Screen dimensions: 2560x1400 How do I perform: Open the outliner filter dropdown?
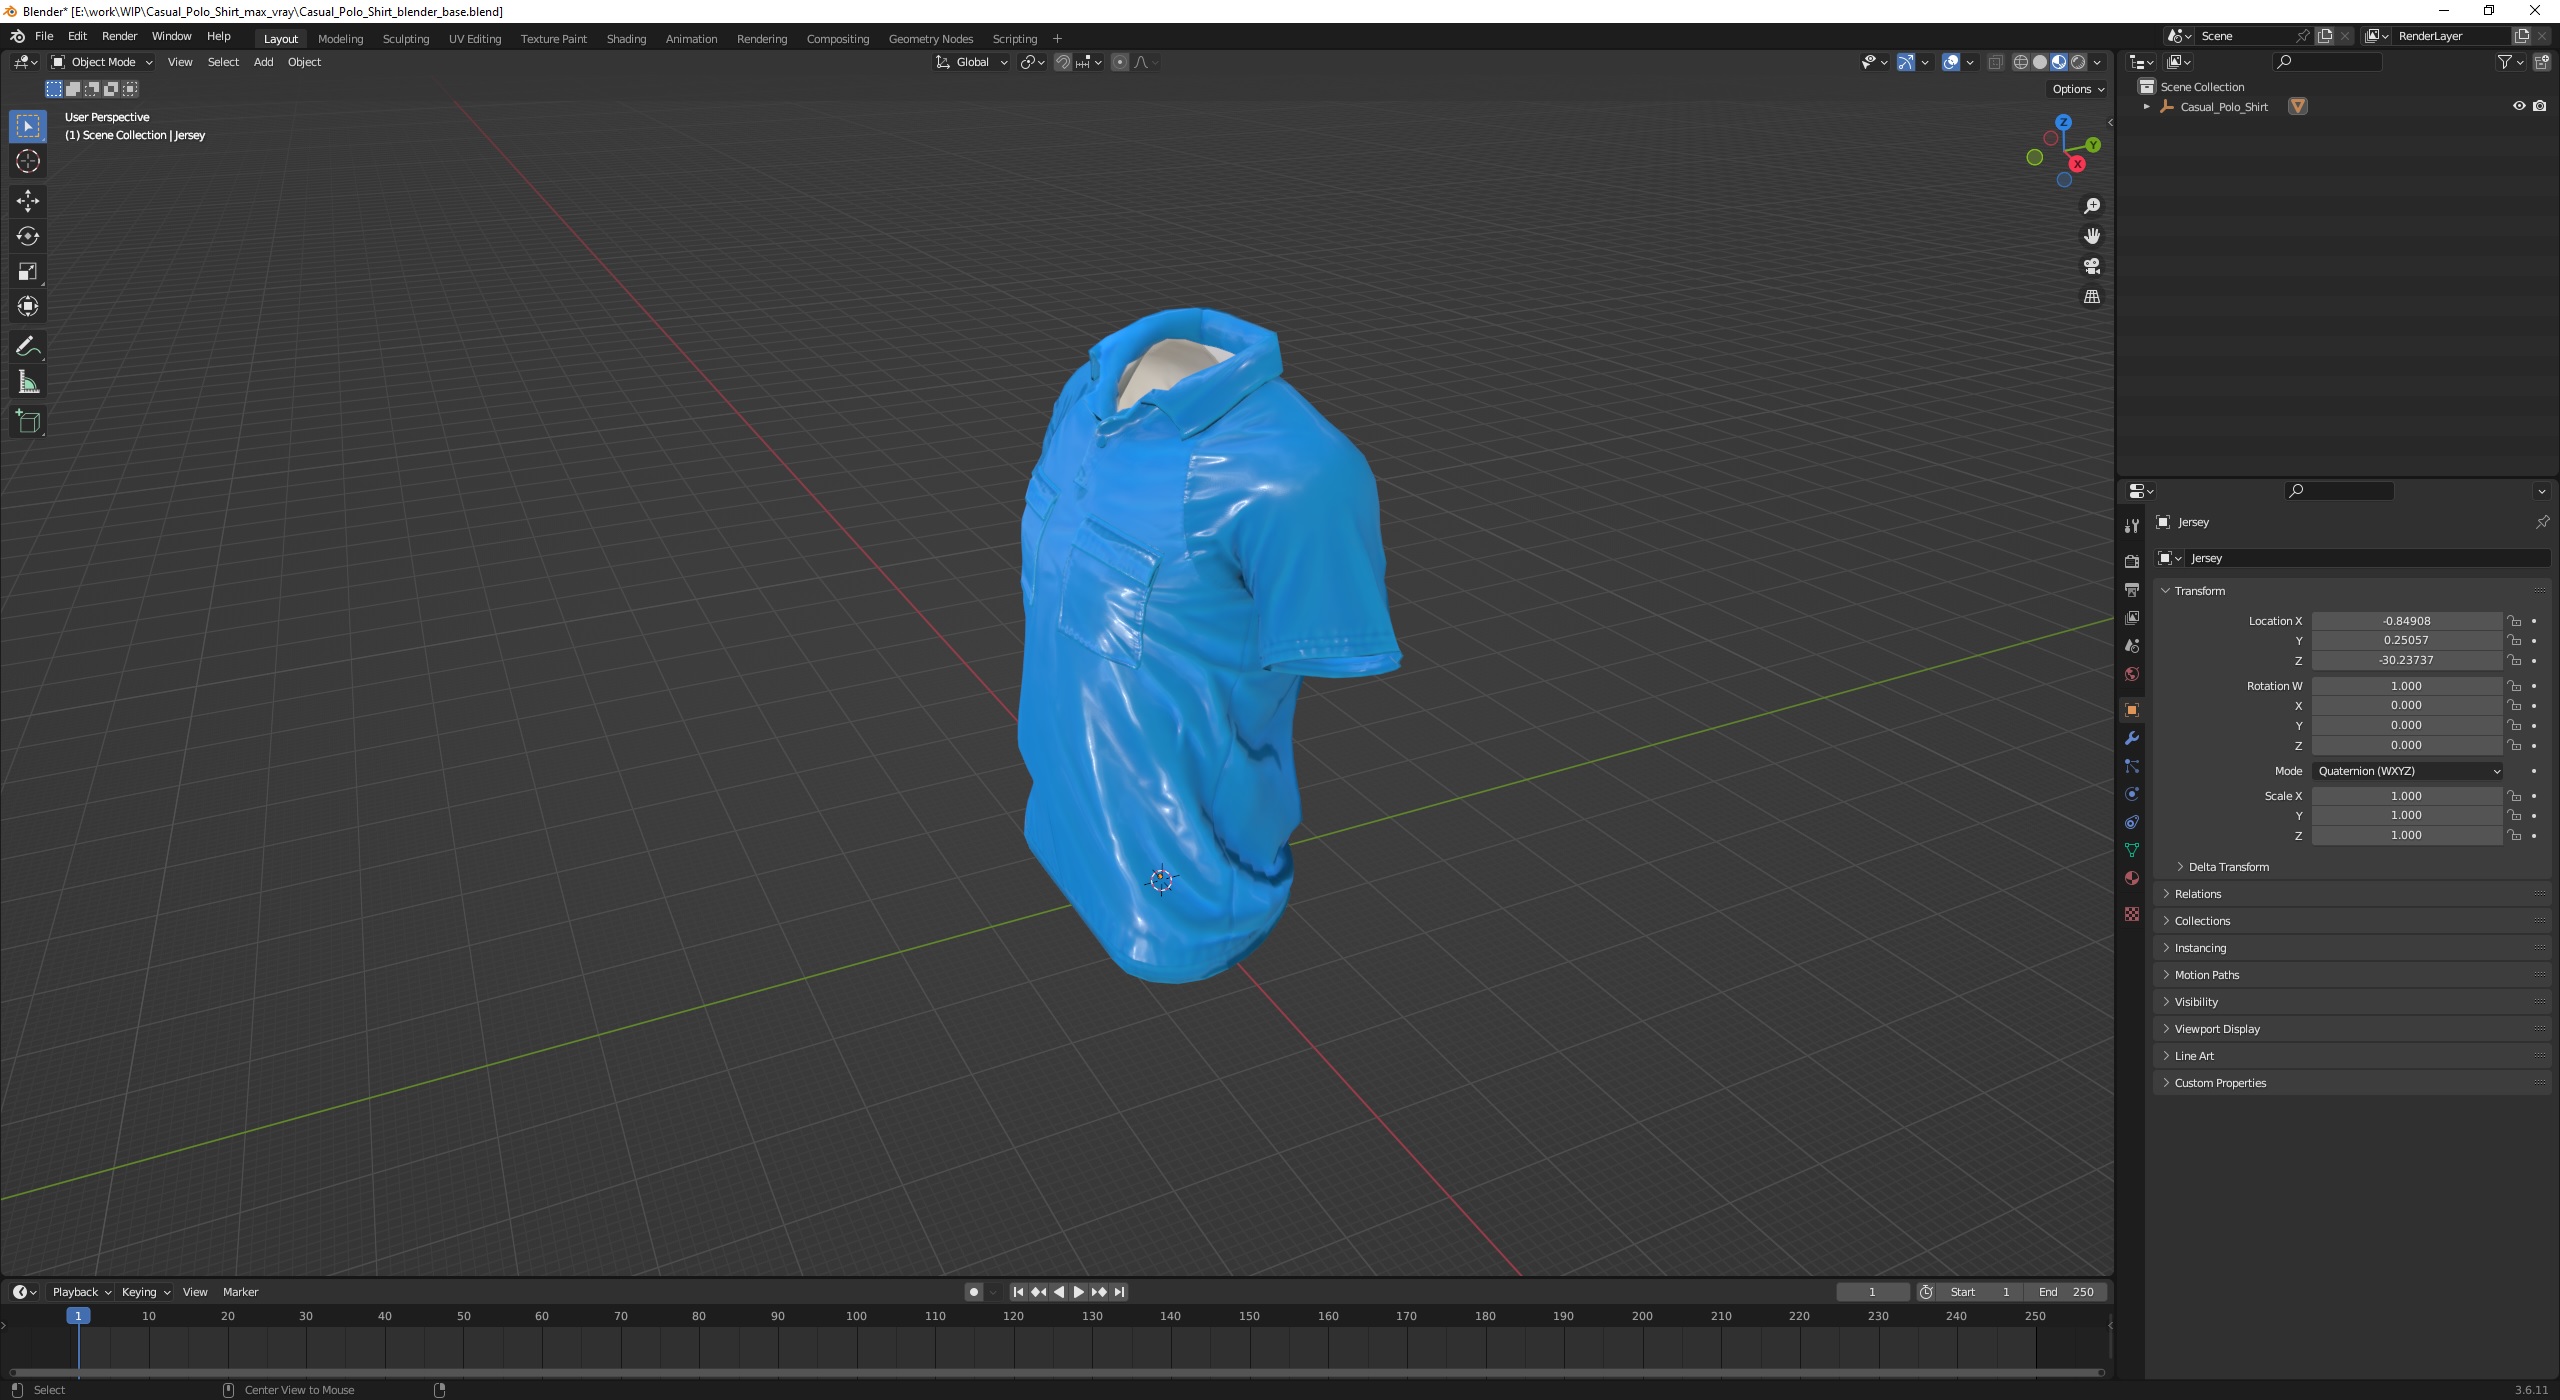tap(2510, 62)
